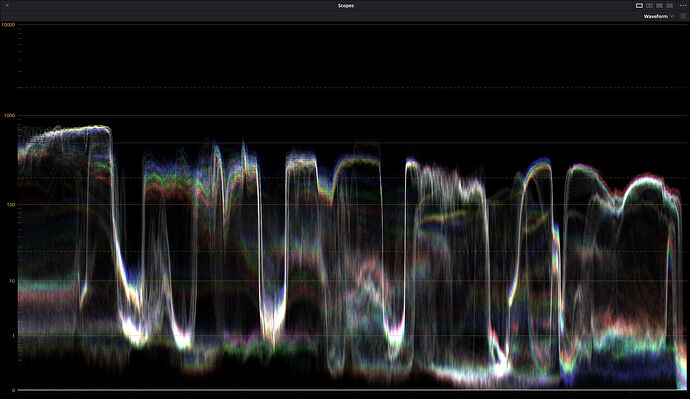The width and height of the screenshot is (690, 399).
Task: Click the white baseline along the scope bottom
Action: (x=352, y=390)
